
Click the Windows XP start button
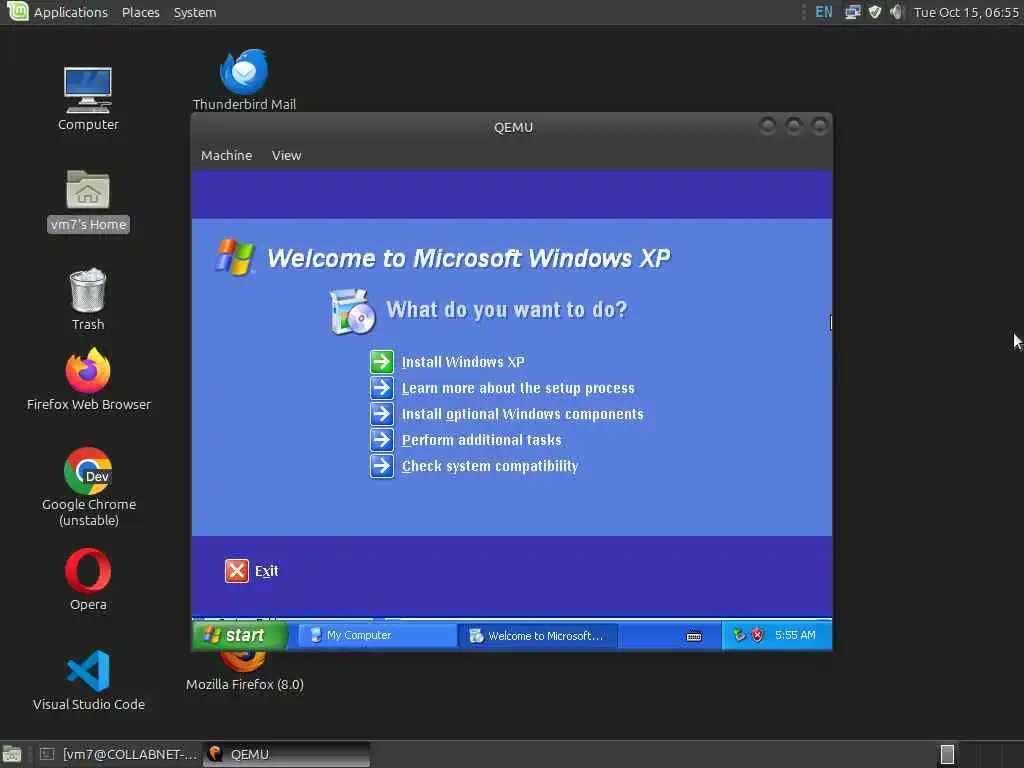click(240, 635)
